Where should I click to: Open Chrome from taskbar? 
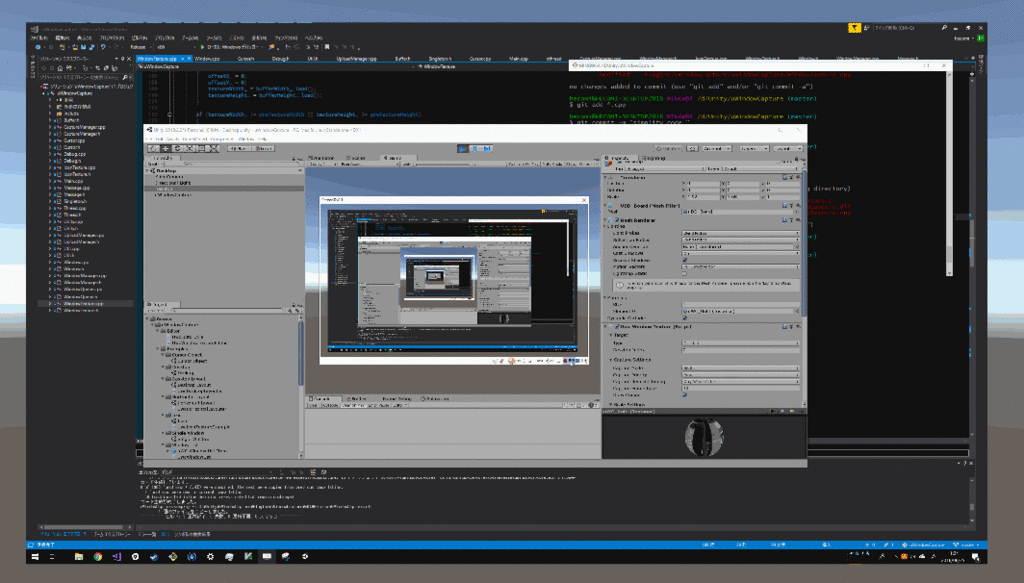(97, 557)
